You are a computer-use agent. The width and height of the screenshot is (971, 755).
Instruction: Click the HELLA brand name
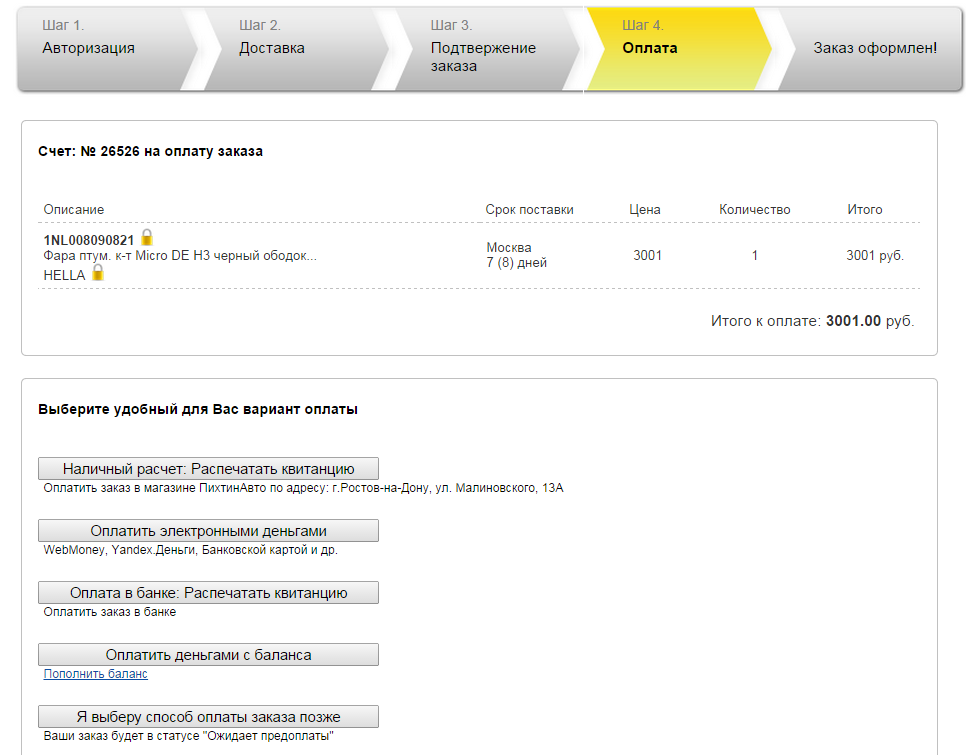[65, 275]
